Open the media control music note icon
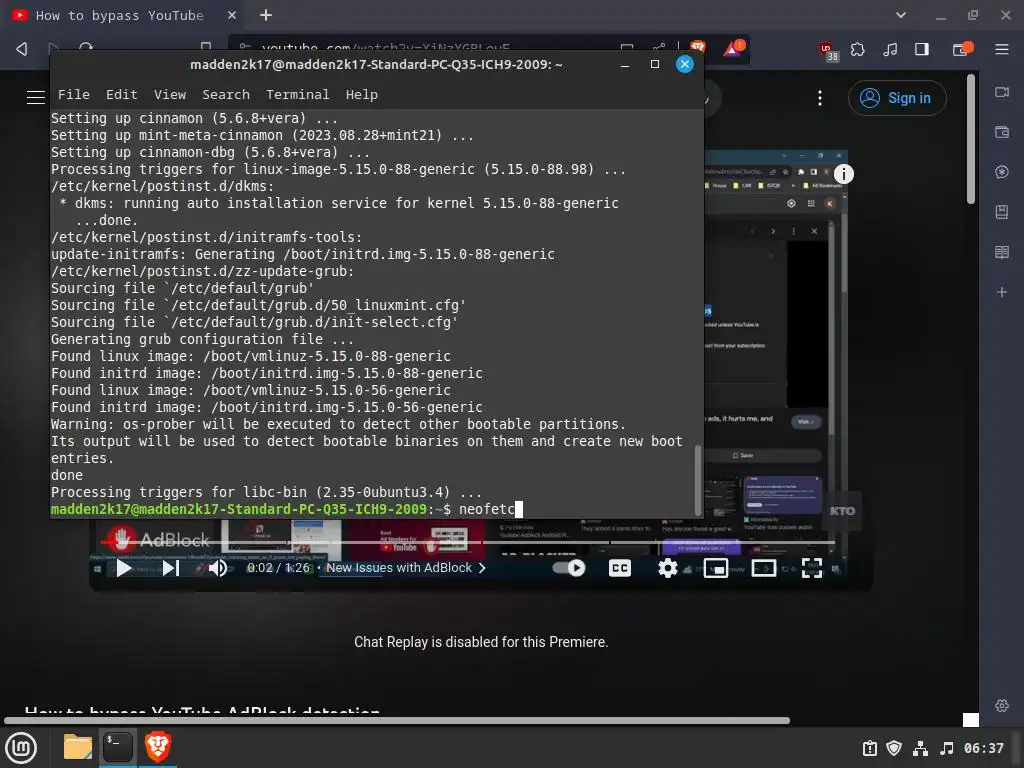Screen dimensions: 1024x768 [x=890, y=49]
